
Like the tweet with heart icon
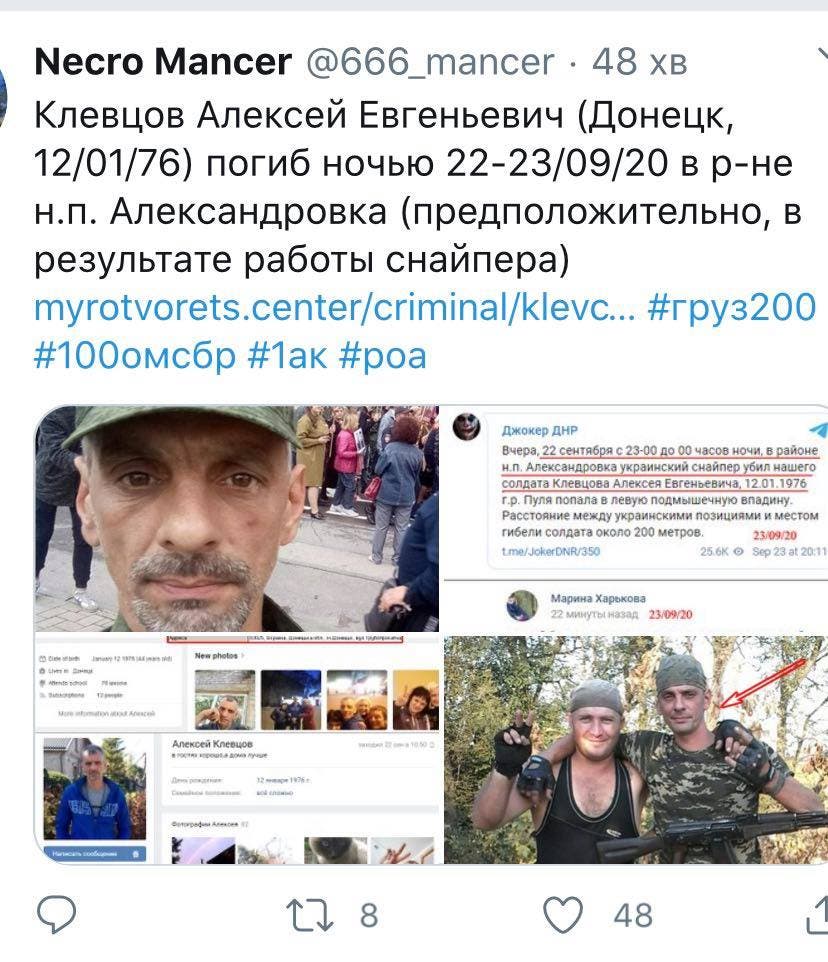point(563,915)
